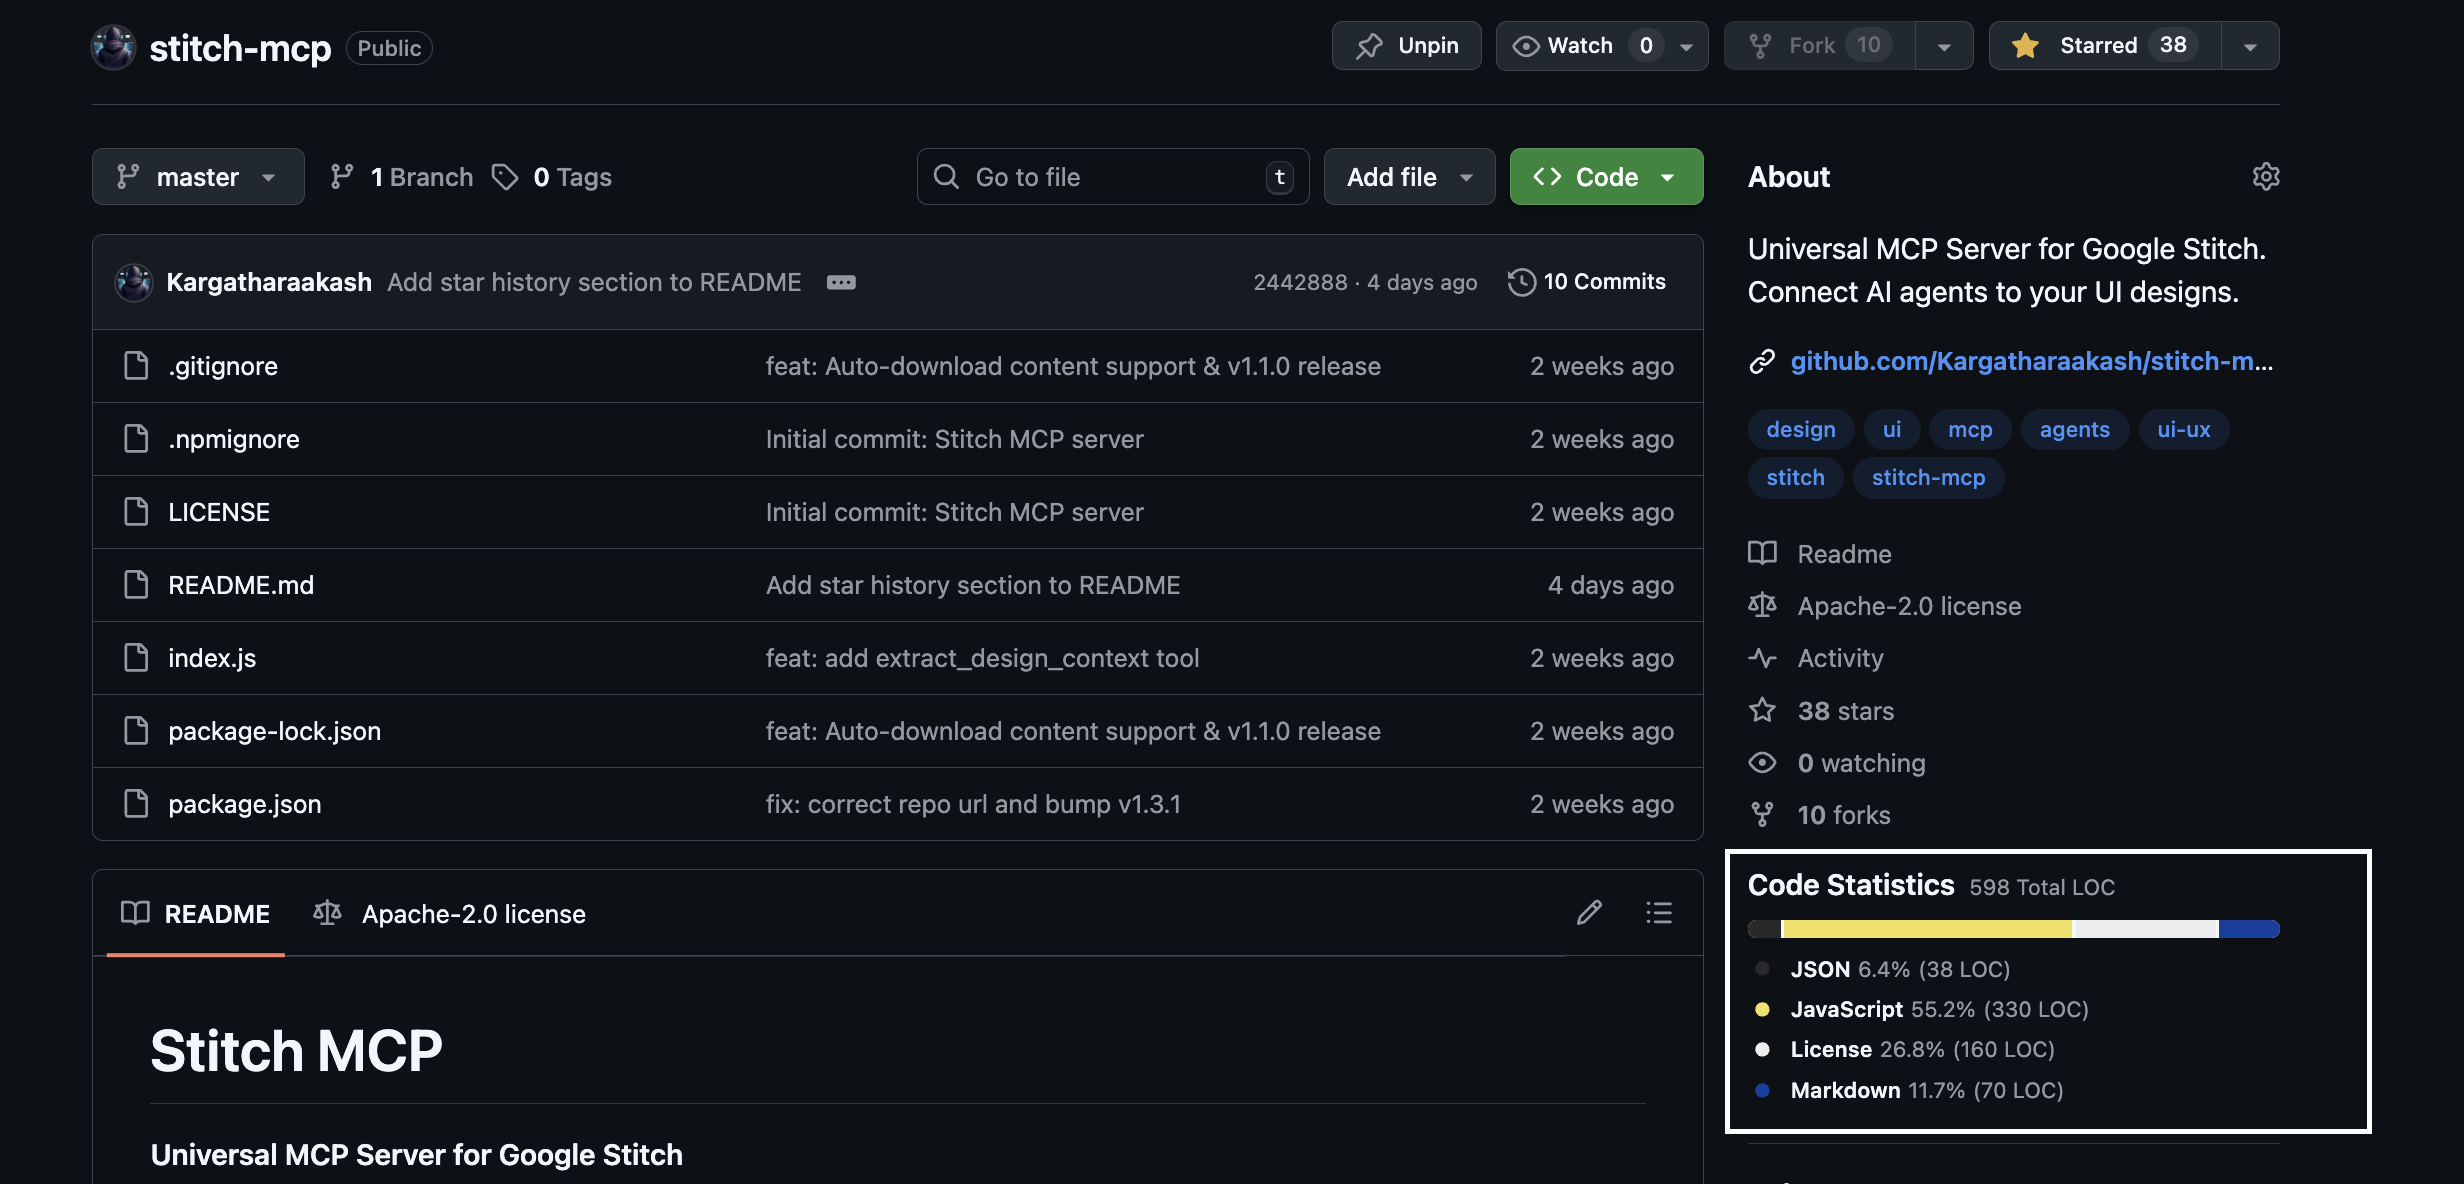Open the master branch dropdown
The height and width of the screenshot is (1184, 2464).
click(x=198, y=177)
